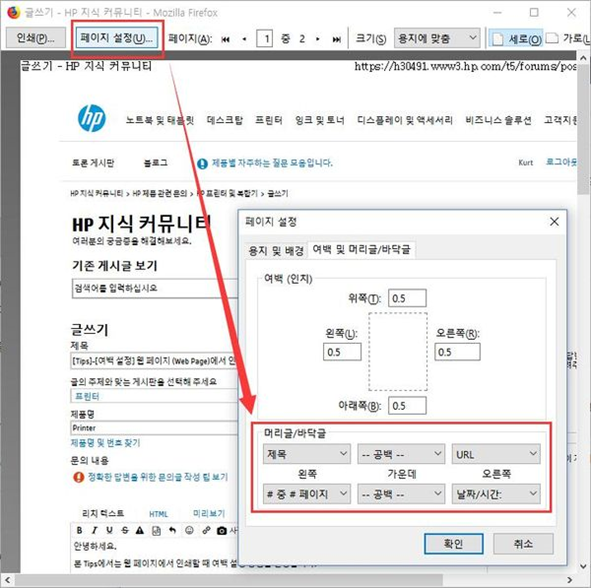This screenshot has width=591, height=588.
Task: Click the 확인 button
Action: (453, 544)
